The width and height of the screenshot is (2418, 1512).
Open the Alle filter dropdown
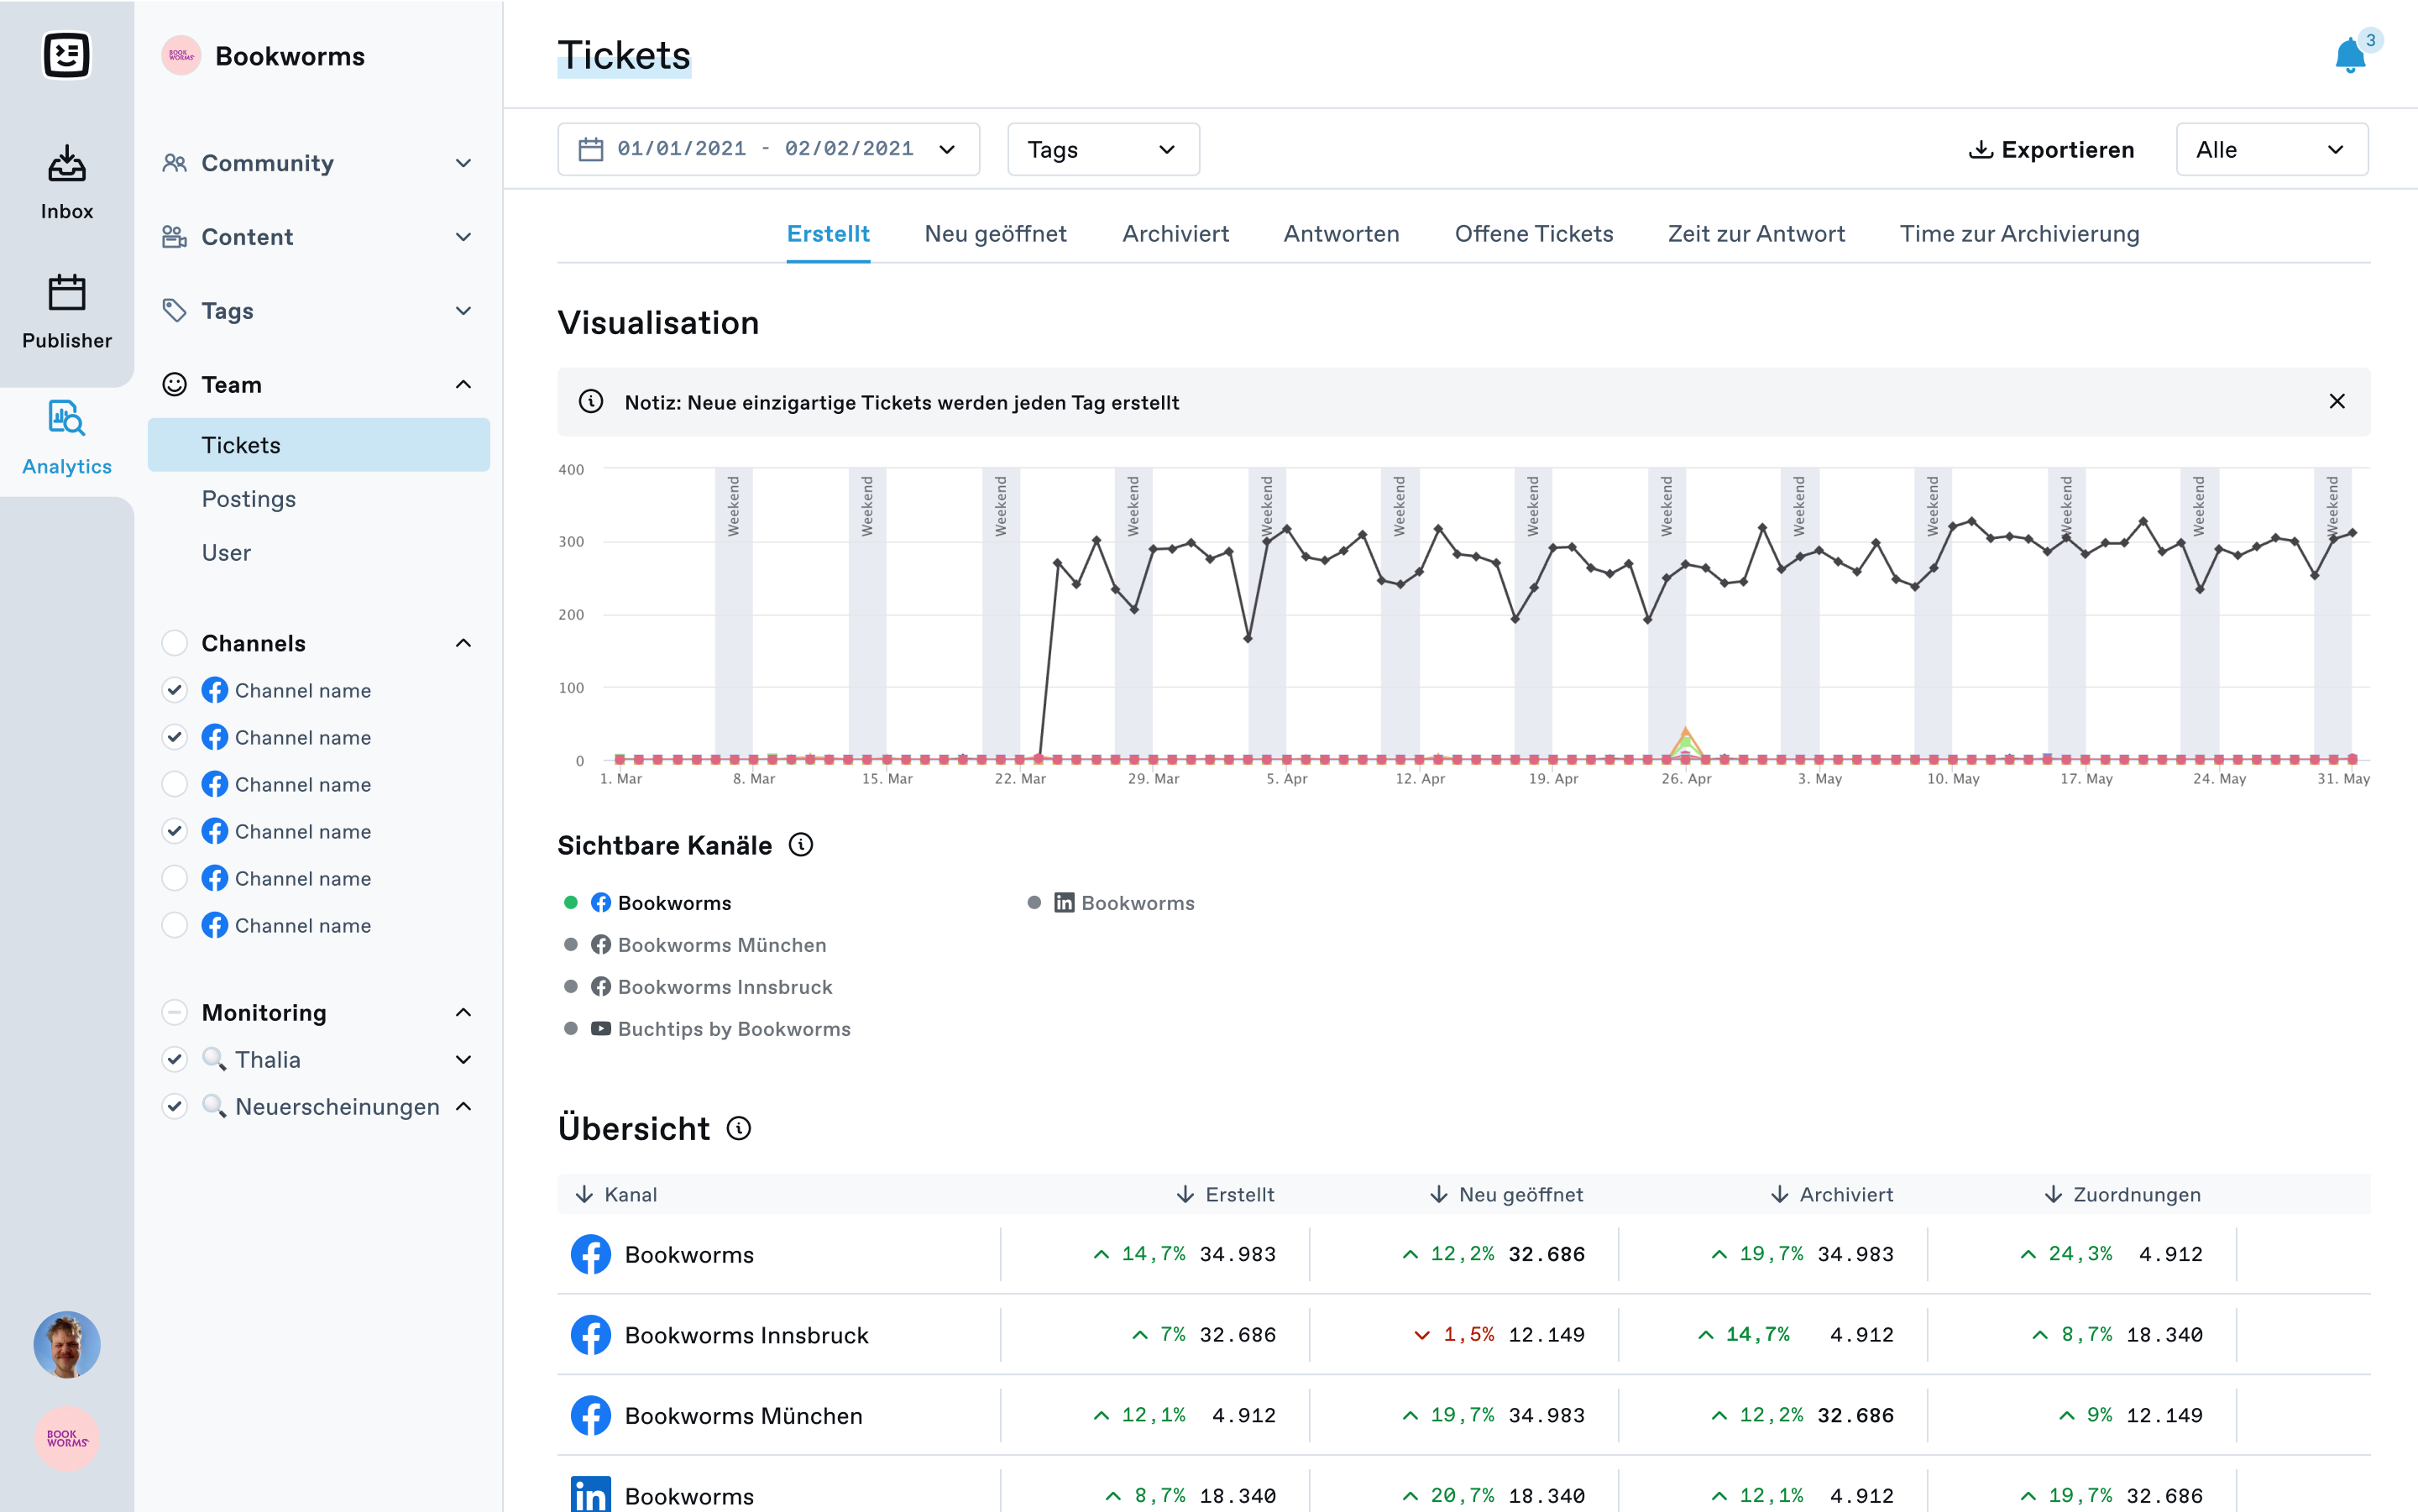coord(2270,149)
